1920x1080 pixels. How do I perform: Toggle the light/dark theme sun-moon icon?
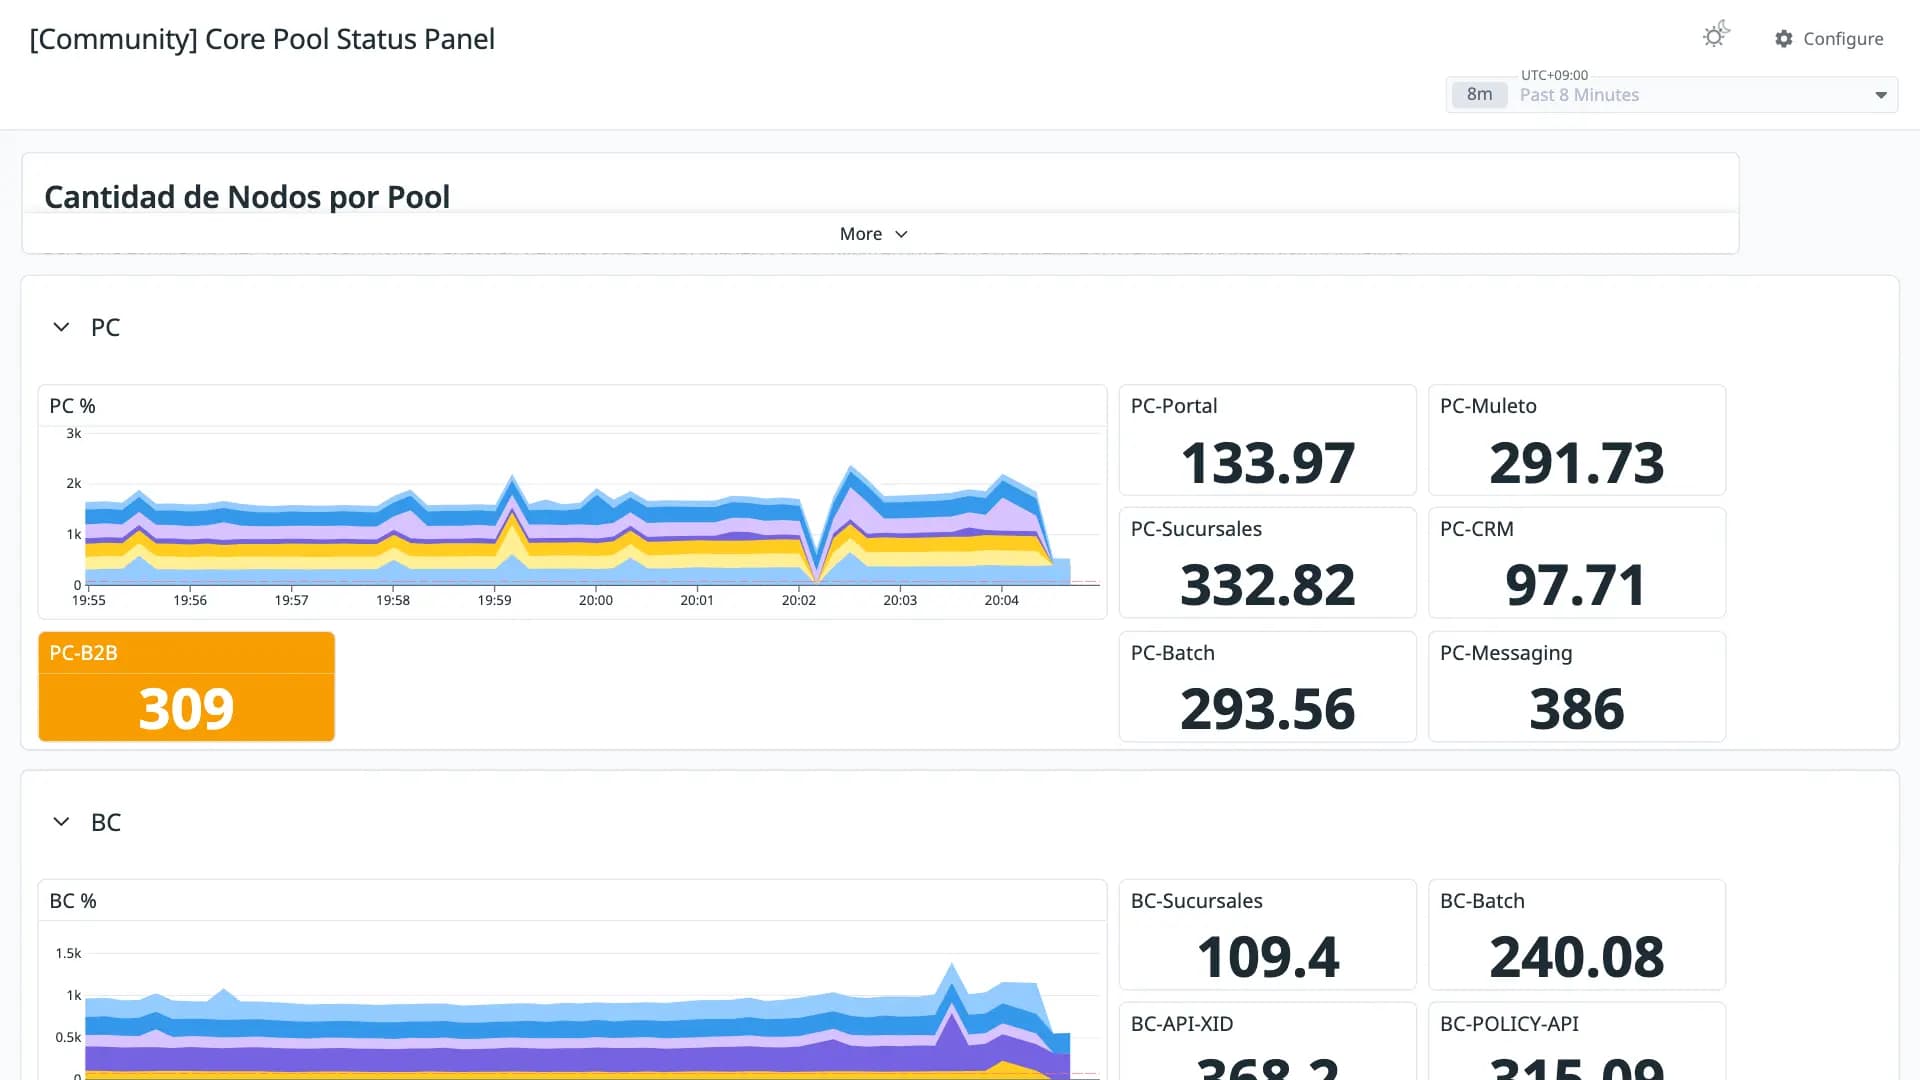coord(1716,36)
